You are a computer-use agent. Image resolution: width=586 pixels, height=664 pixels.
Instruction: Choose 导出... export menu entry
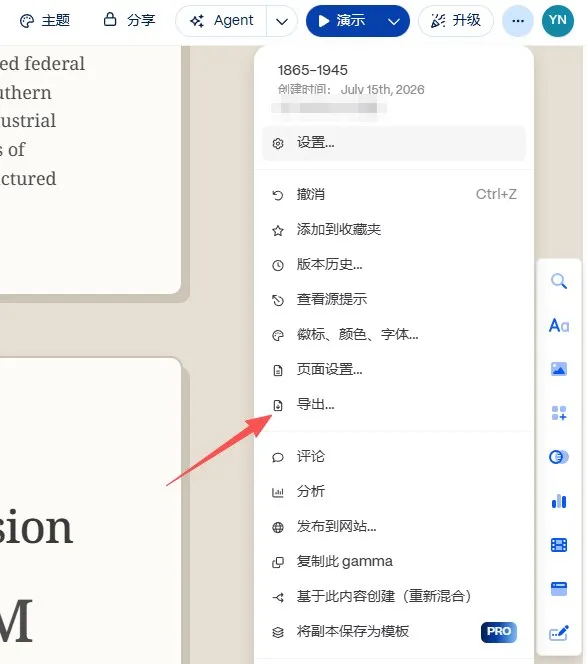coord(394,405)
